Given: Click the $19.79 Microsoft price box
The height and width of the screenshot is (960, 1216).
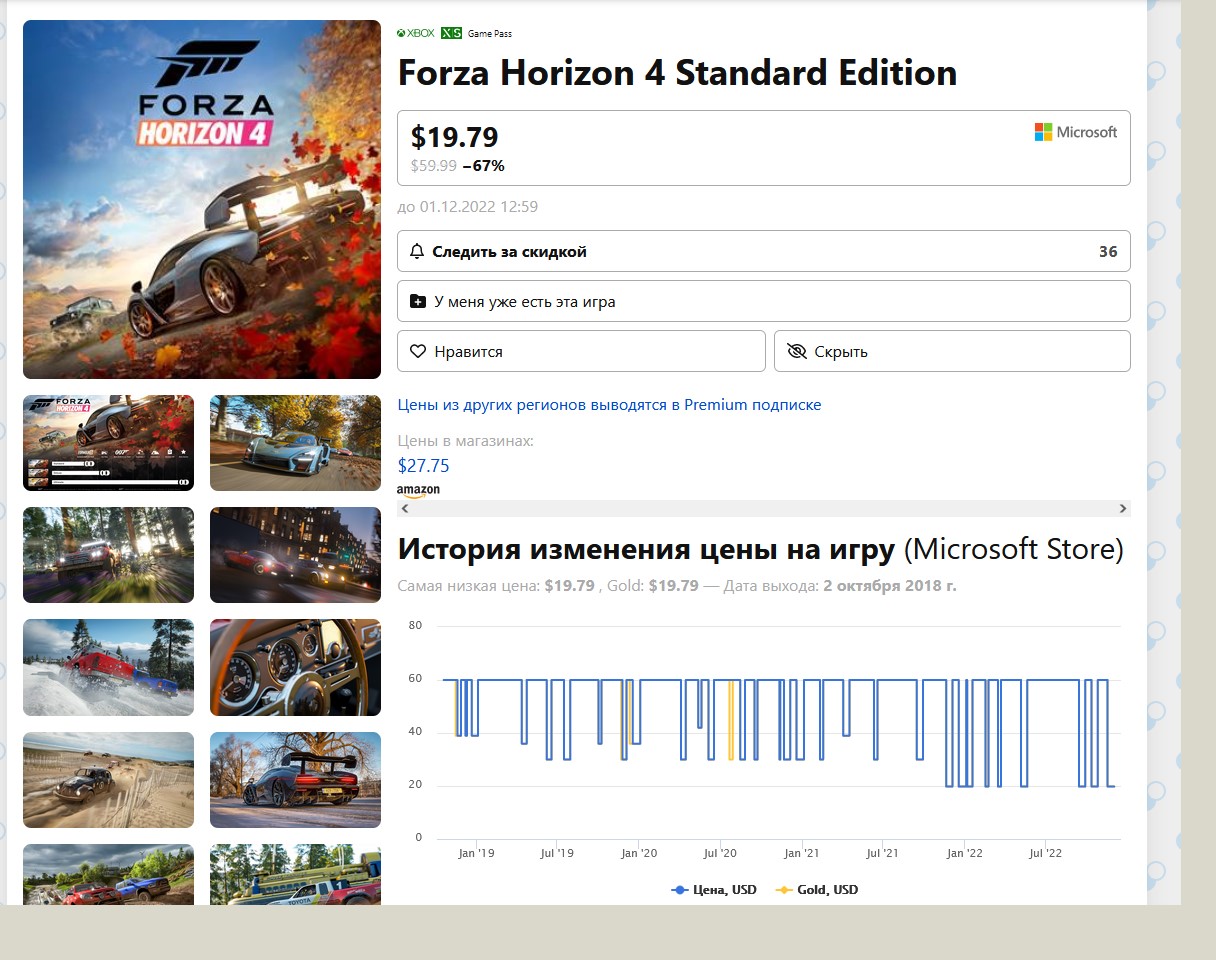Looking at the screenshot, I should coord(700,148).
